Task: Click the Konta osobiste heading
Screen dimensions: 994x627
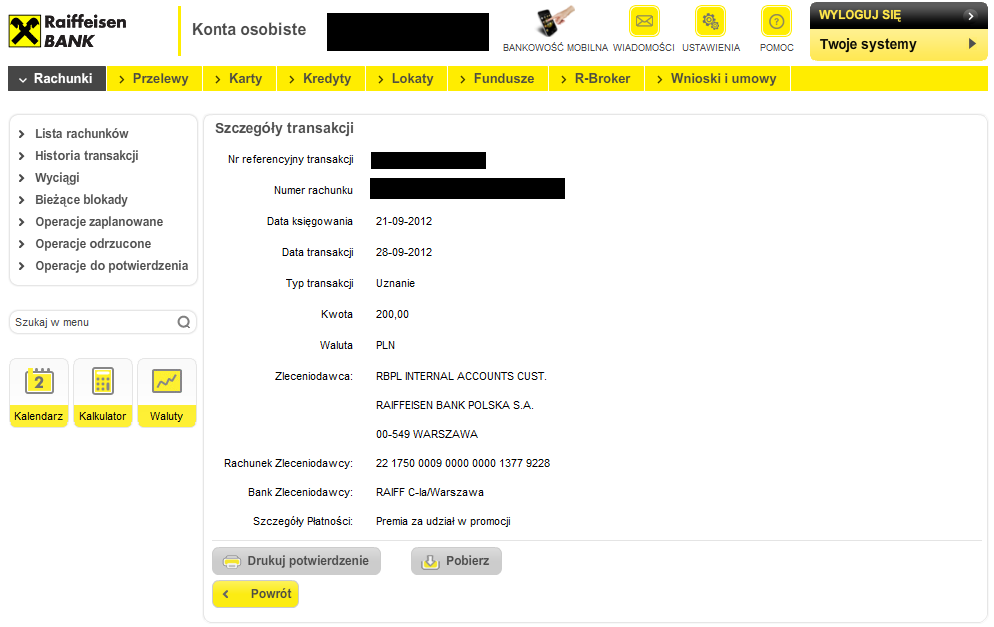Action: click(249, 30)
